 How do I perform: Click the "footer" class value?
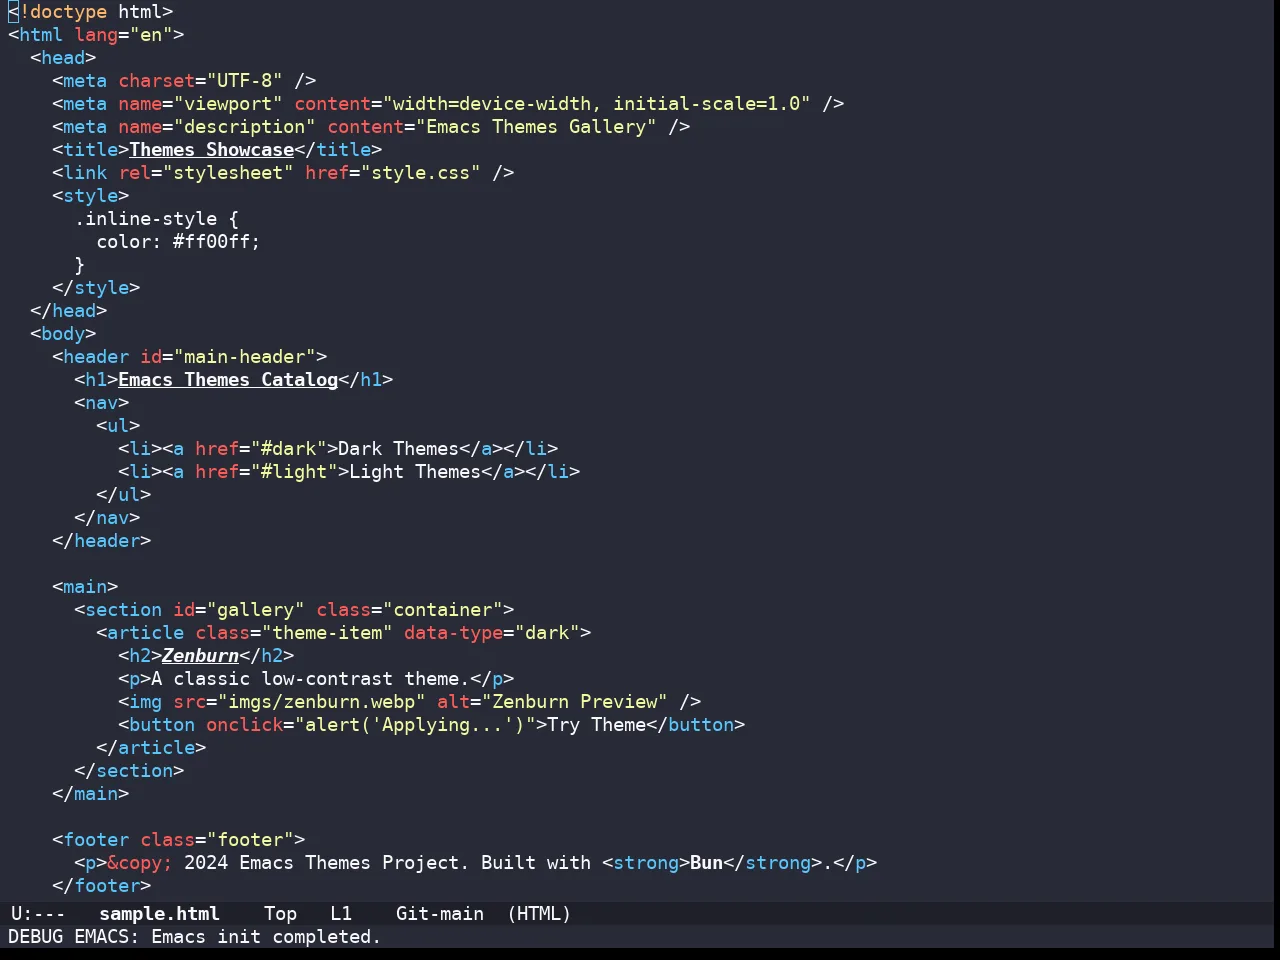250,840
